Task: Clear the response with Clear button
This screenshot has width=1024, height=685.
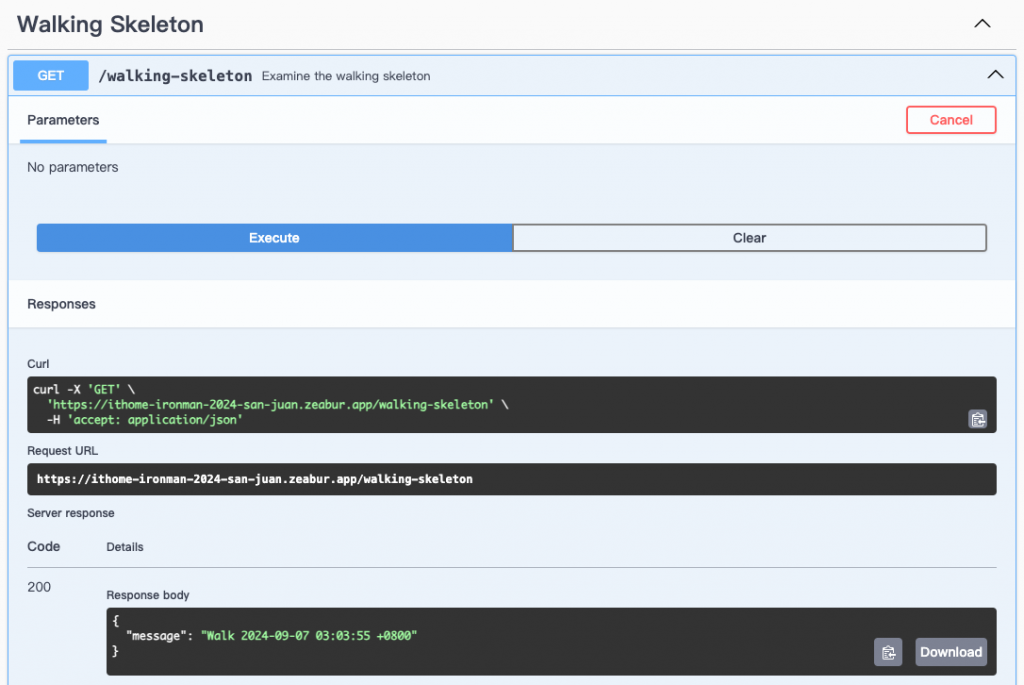Action: tap(749, 238)
